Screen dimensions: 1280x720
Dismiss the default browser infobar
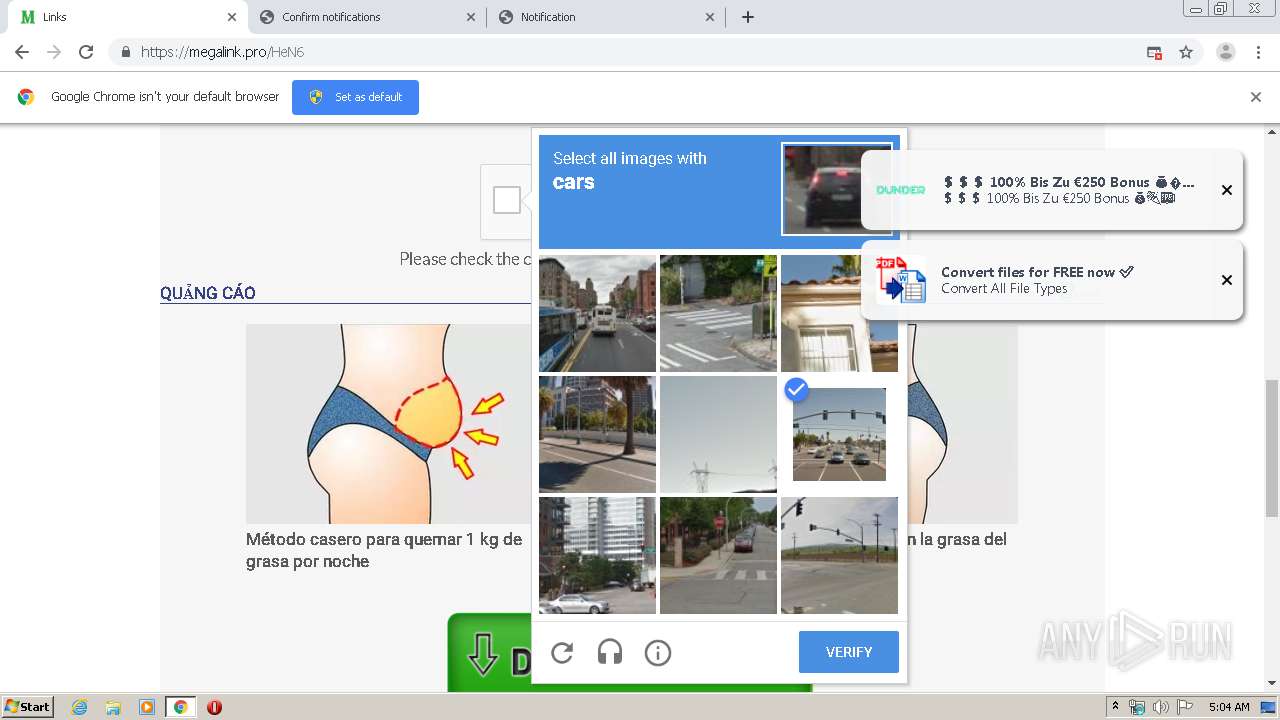1256,97
